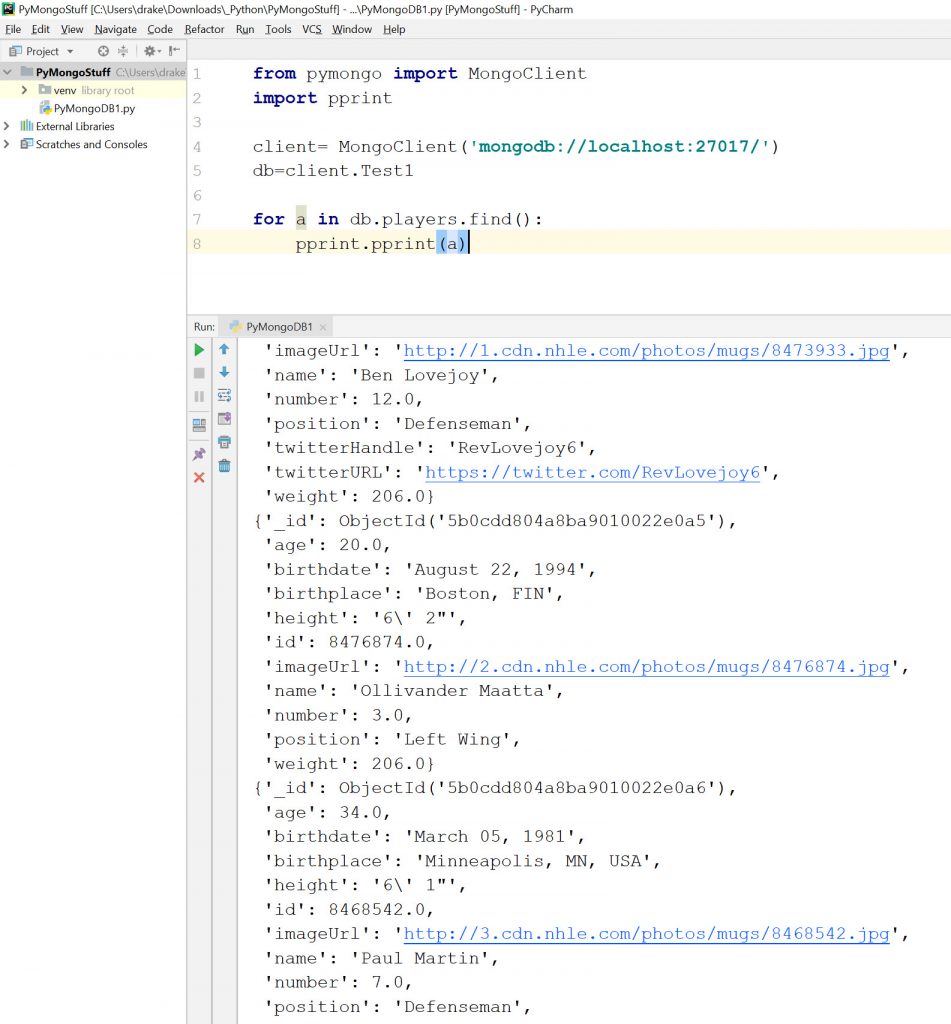Toggle soft-wrap in the Run console

click(224, 395)
